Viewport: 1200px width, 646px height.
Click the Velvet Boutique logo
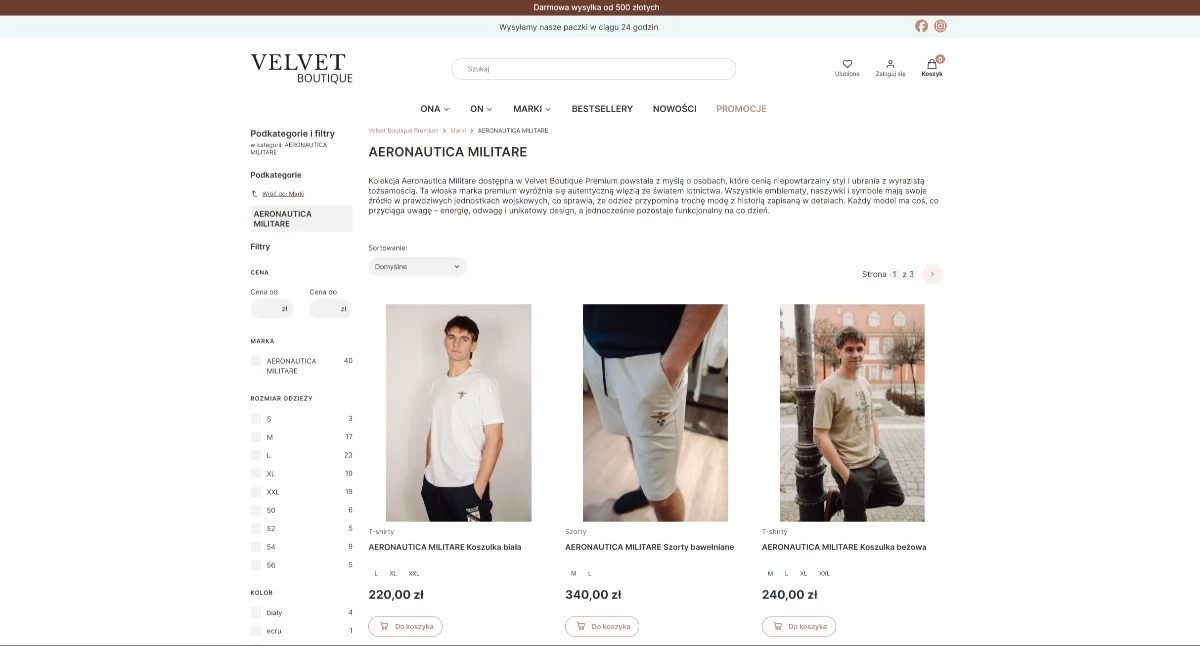[301, 68]
